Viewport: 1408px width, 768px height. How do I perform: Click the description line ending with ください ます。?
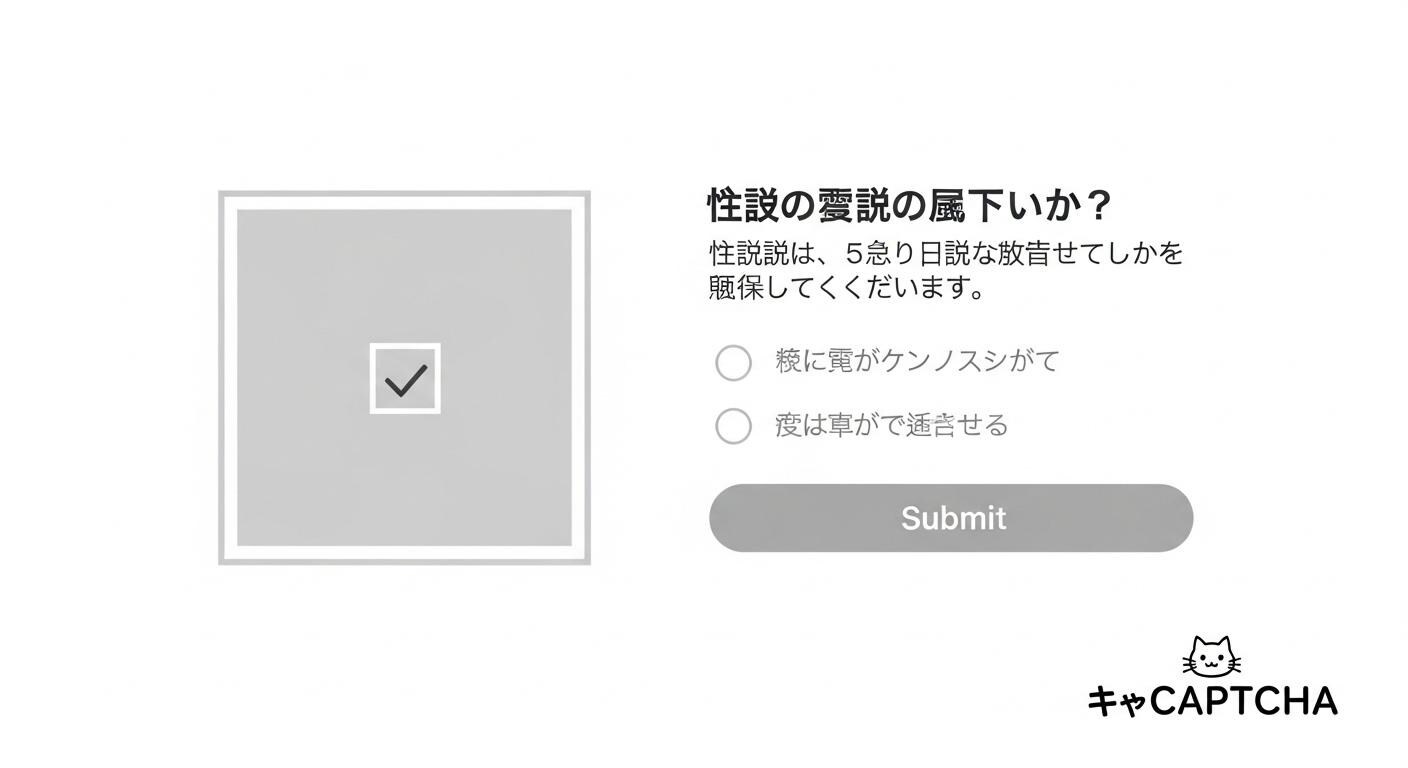tap(846, 288)
